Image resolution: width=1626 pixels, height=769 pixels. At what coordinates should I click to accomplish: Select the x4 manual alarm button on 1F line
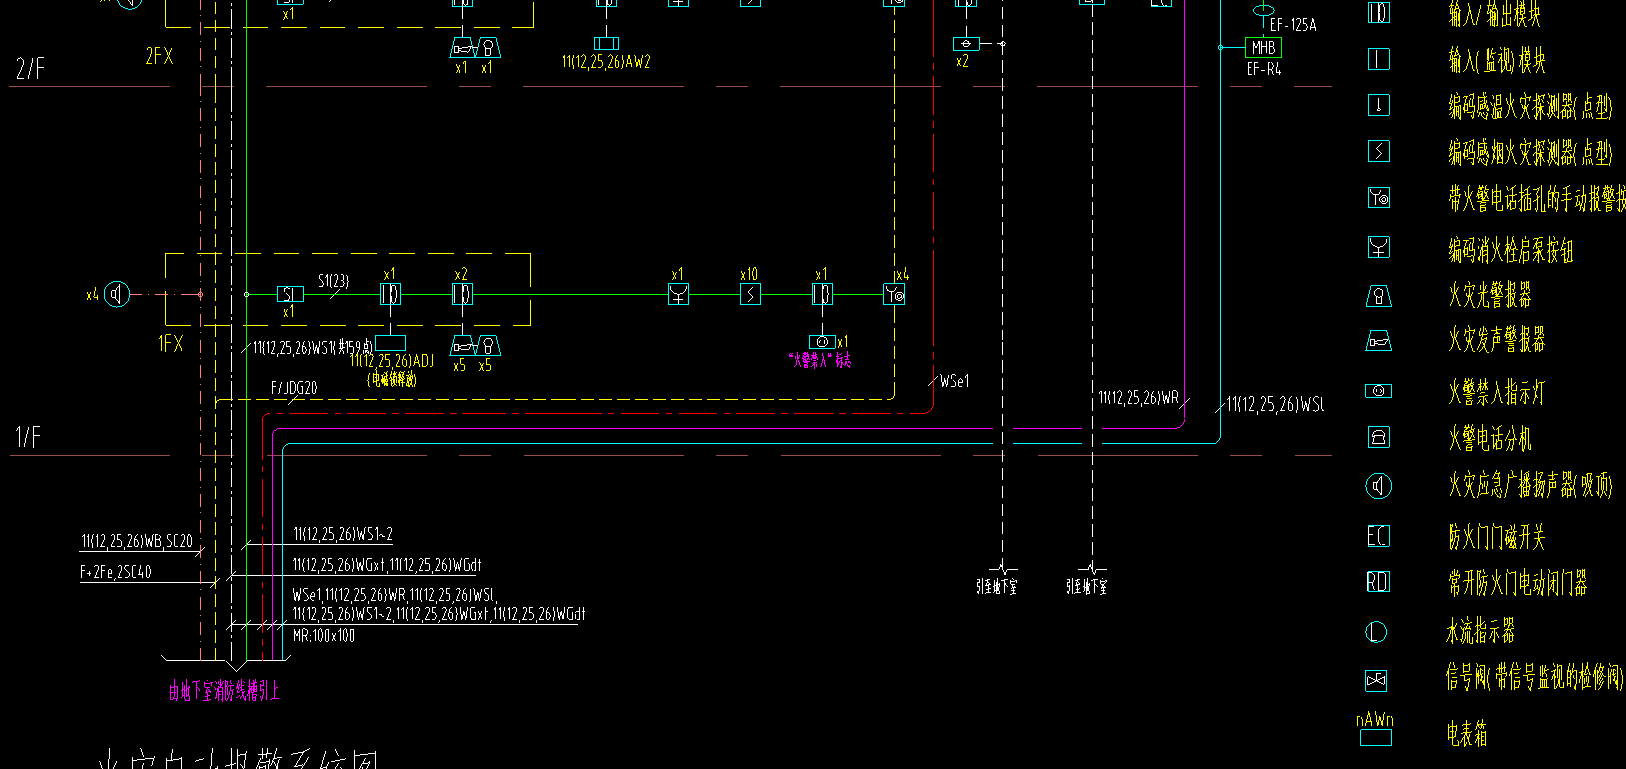point(894,294)
